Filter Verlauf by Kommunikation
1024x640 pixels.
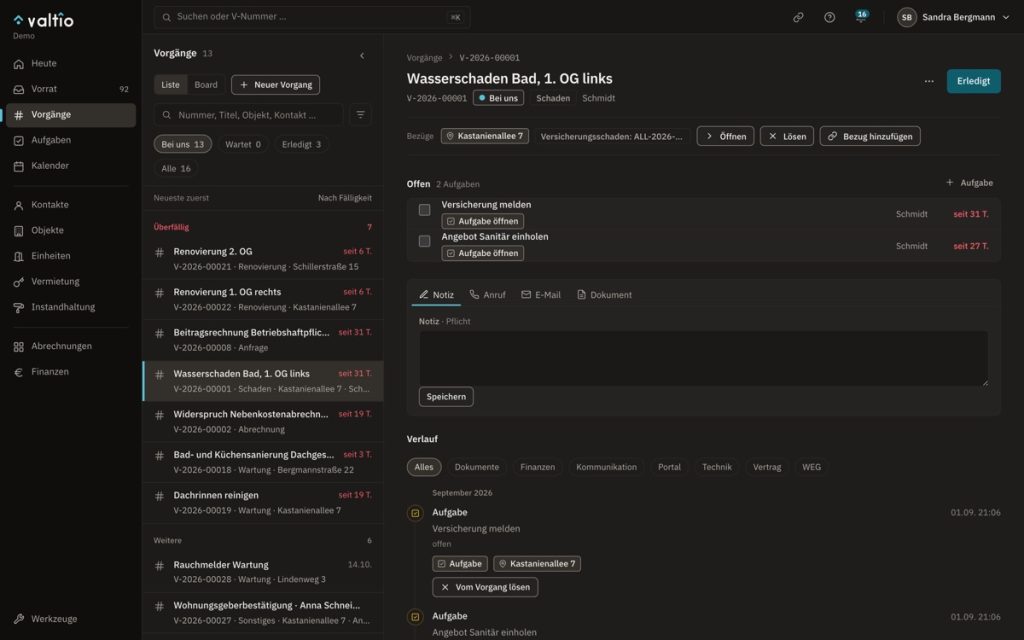[x=606, y=467]
